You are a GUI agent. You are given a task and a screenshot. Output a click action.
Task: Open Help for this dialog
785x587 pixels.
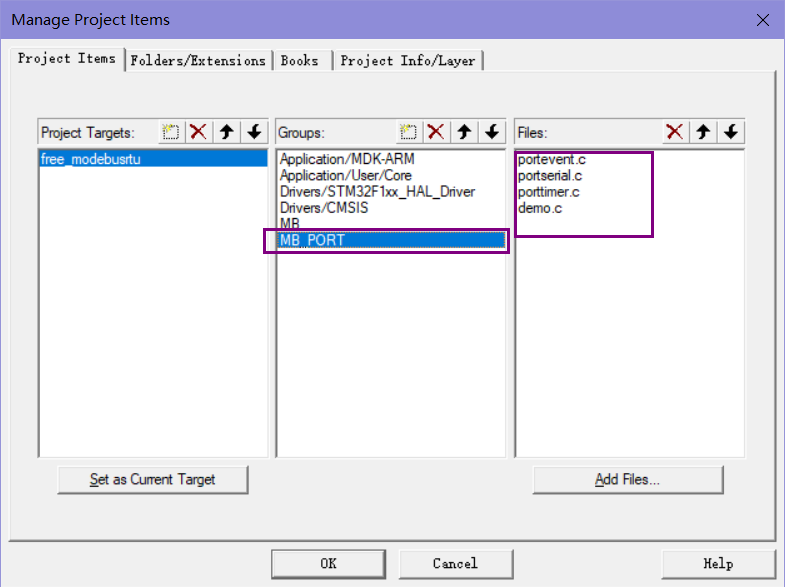[x=718, y=563]
